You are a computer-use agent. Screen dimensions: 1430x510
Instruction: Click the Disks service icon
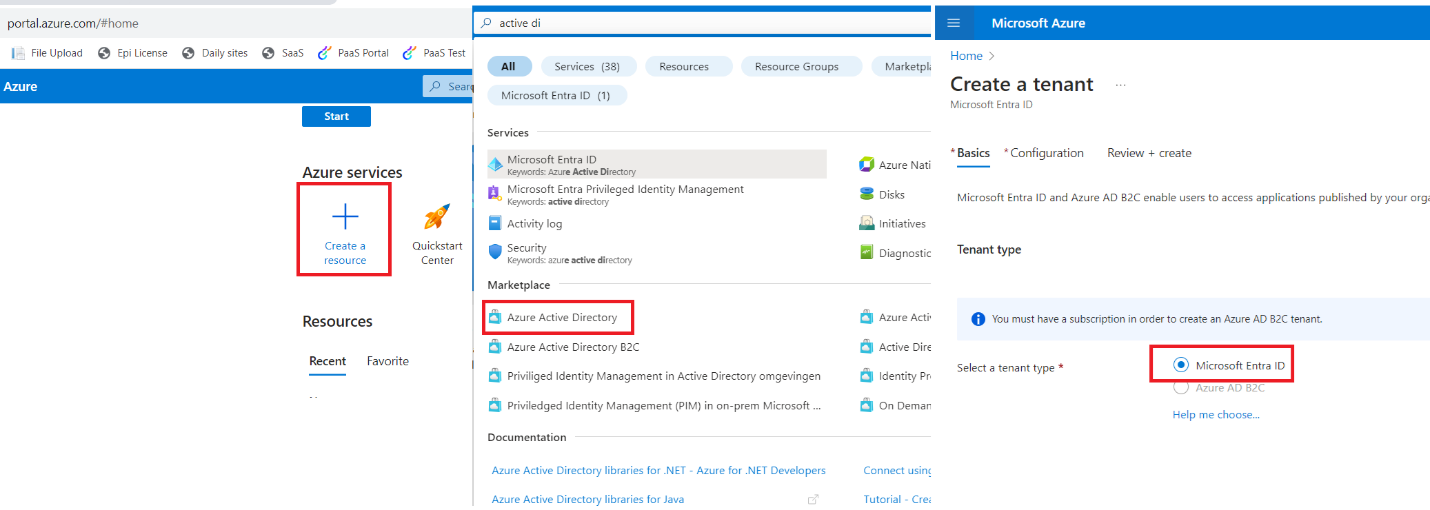(x=867, y=195)
